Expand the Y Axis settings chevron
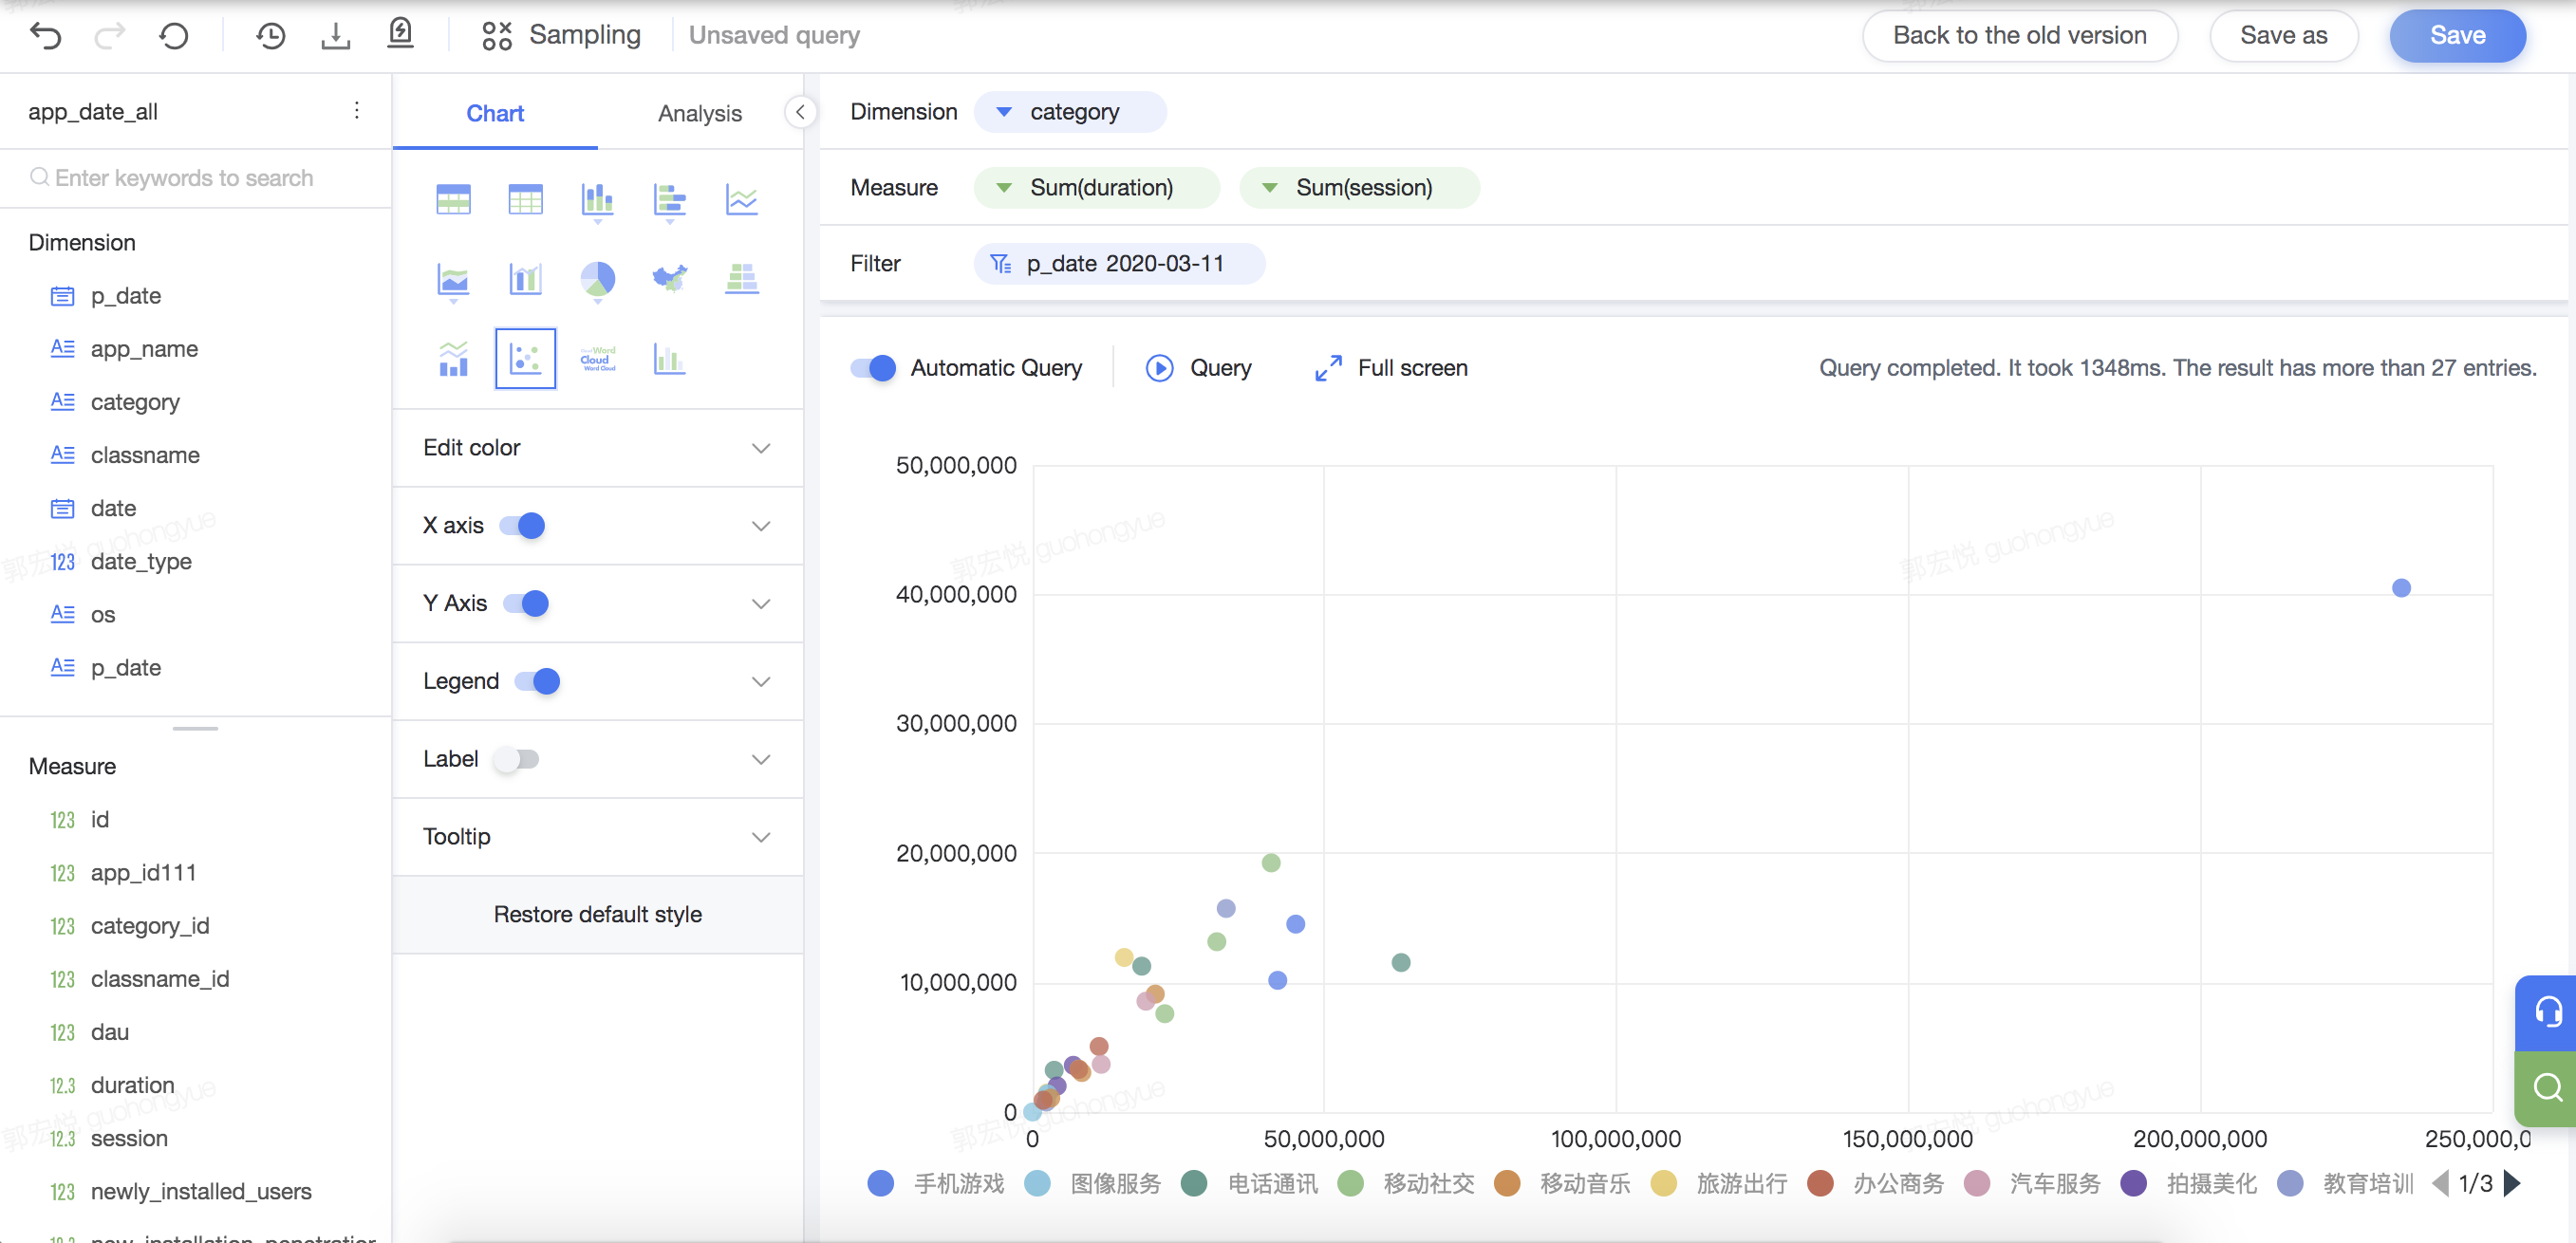 [x=762, y=604]
